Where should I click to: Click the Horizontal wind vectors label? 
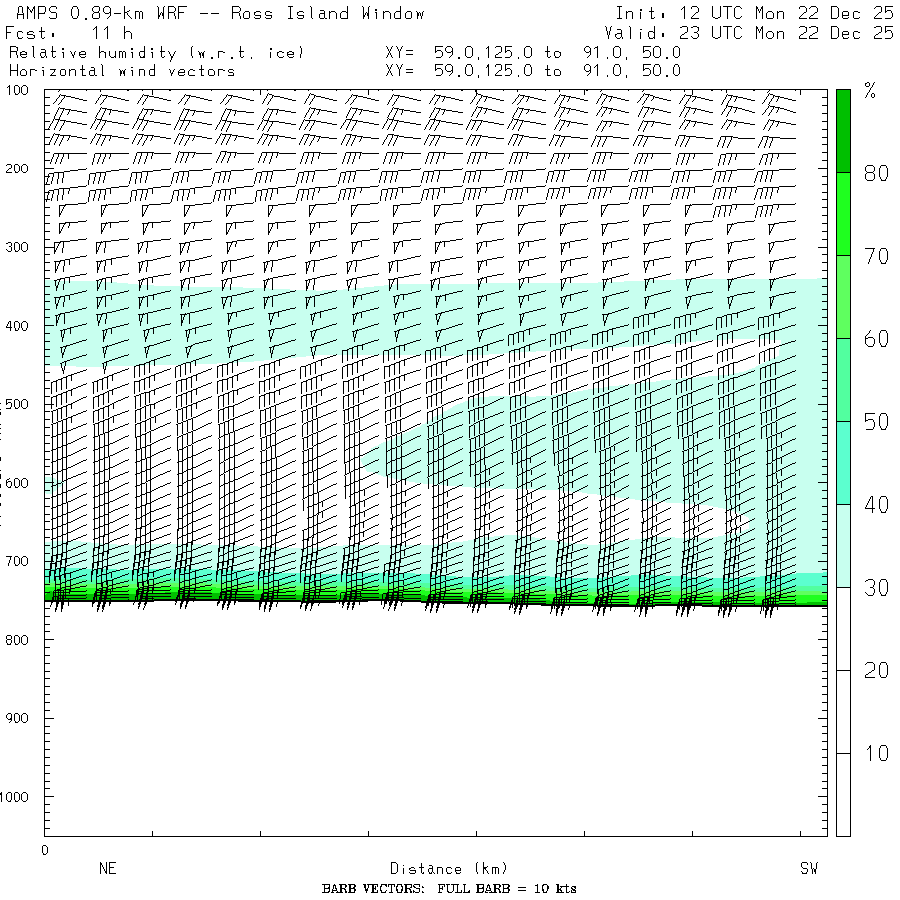point(122,71)
